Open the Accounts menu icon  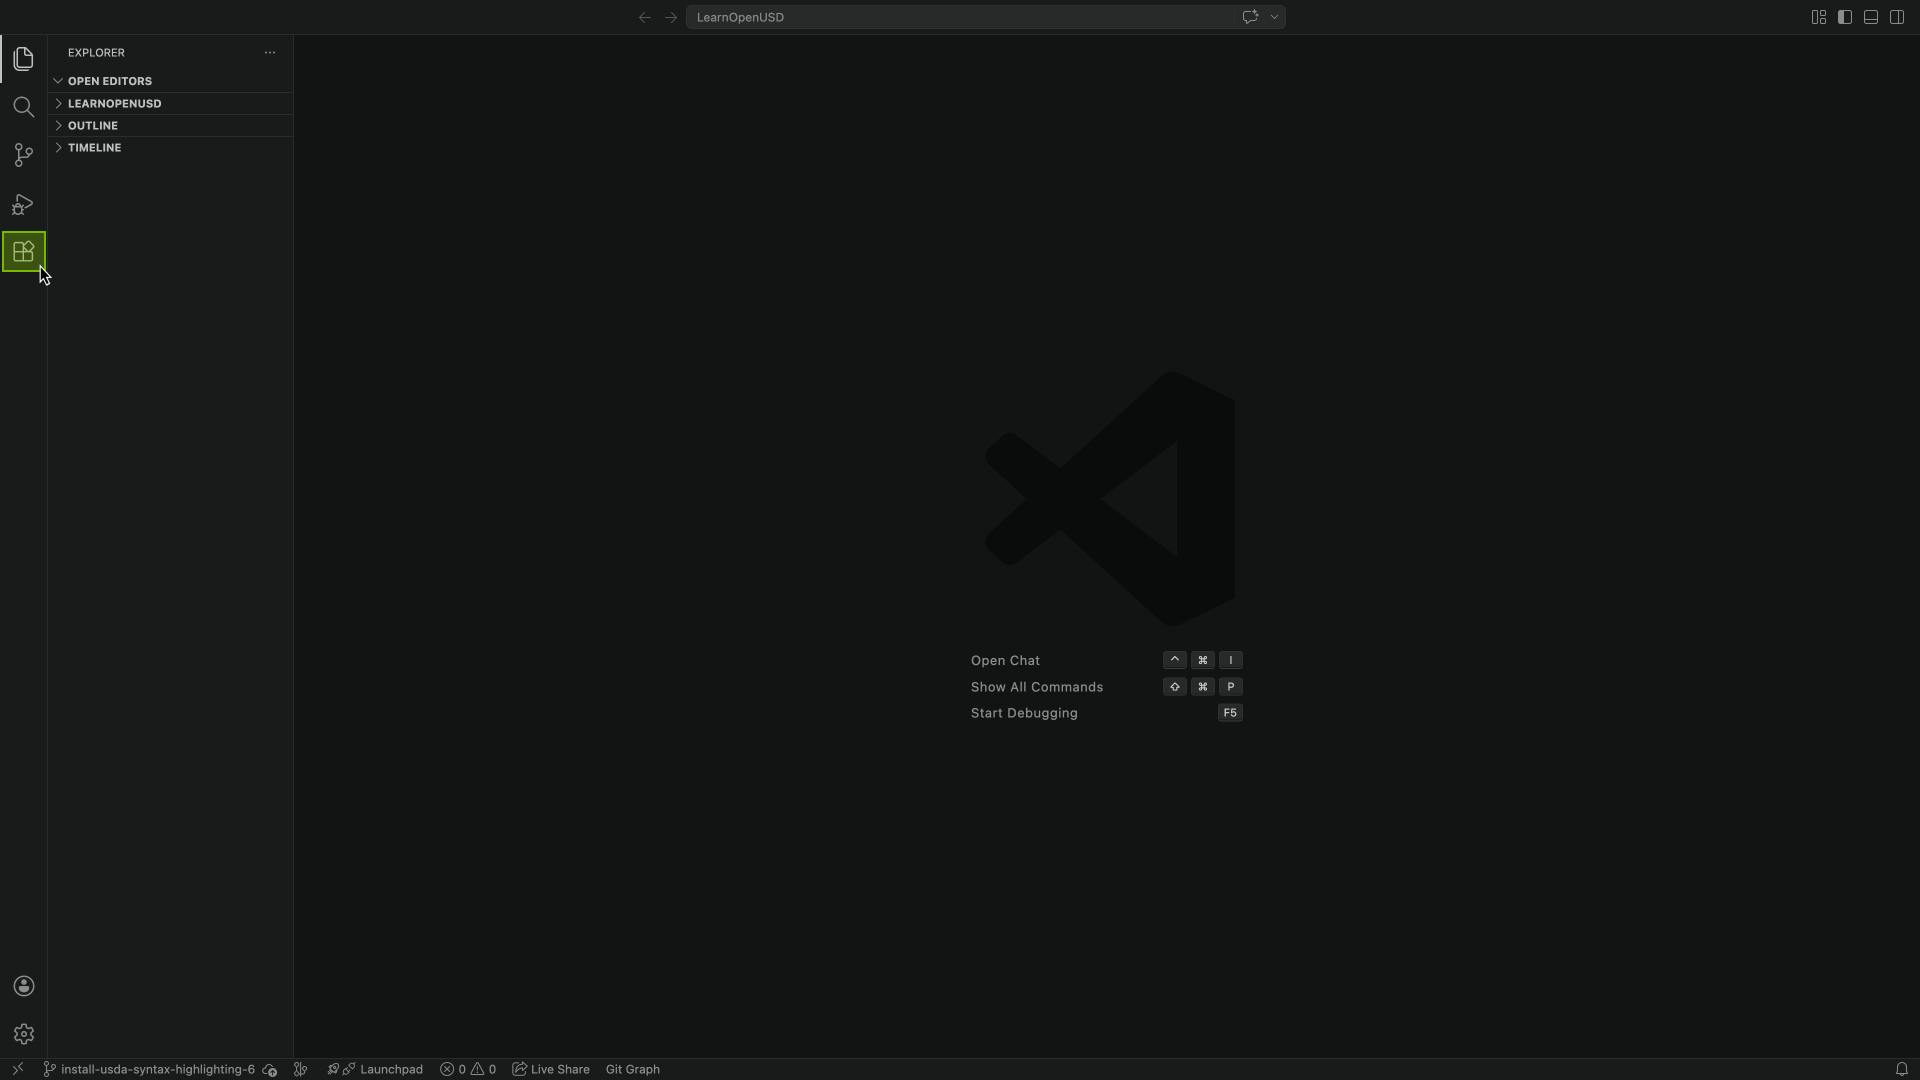(24, 986)
